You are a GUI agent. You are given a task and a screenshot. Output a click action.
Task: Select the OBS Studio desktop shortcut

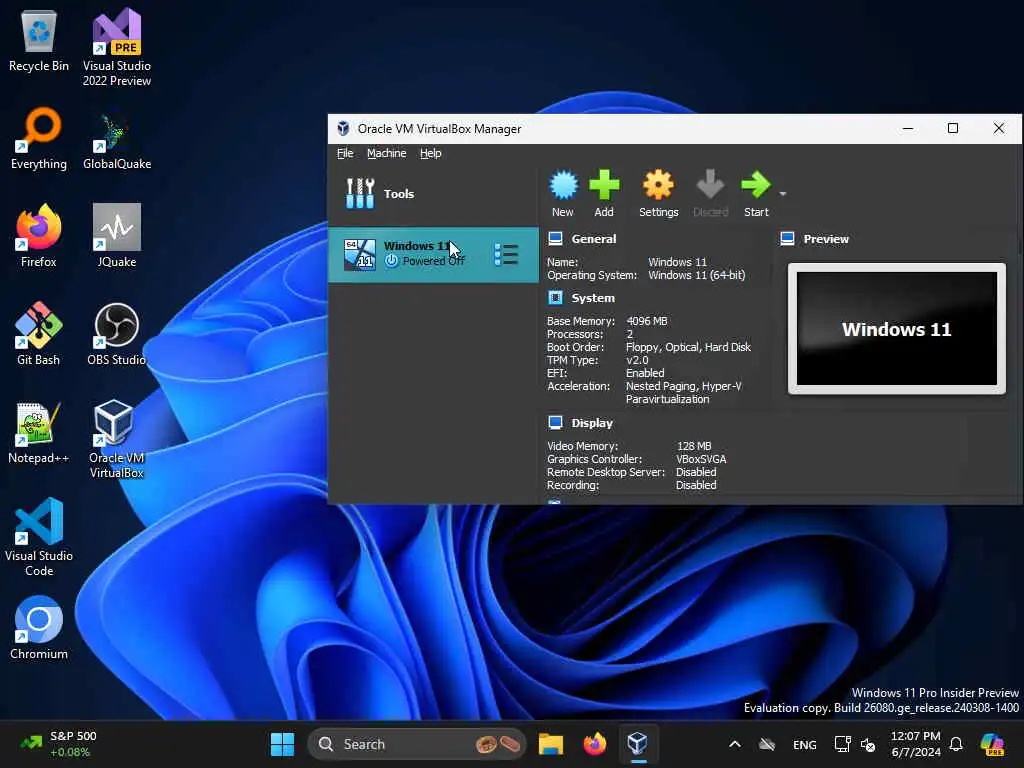[x=117, y=334]
